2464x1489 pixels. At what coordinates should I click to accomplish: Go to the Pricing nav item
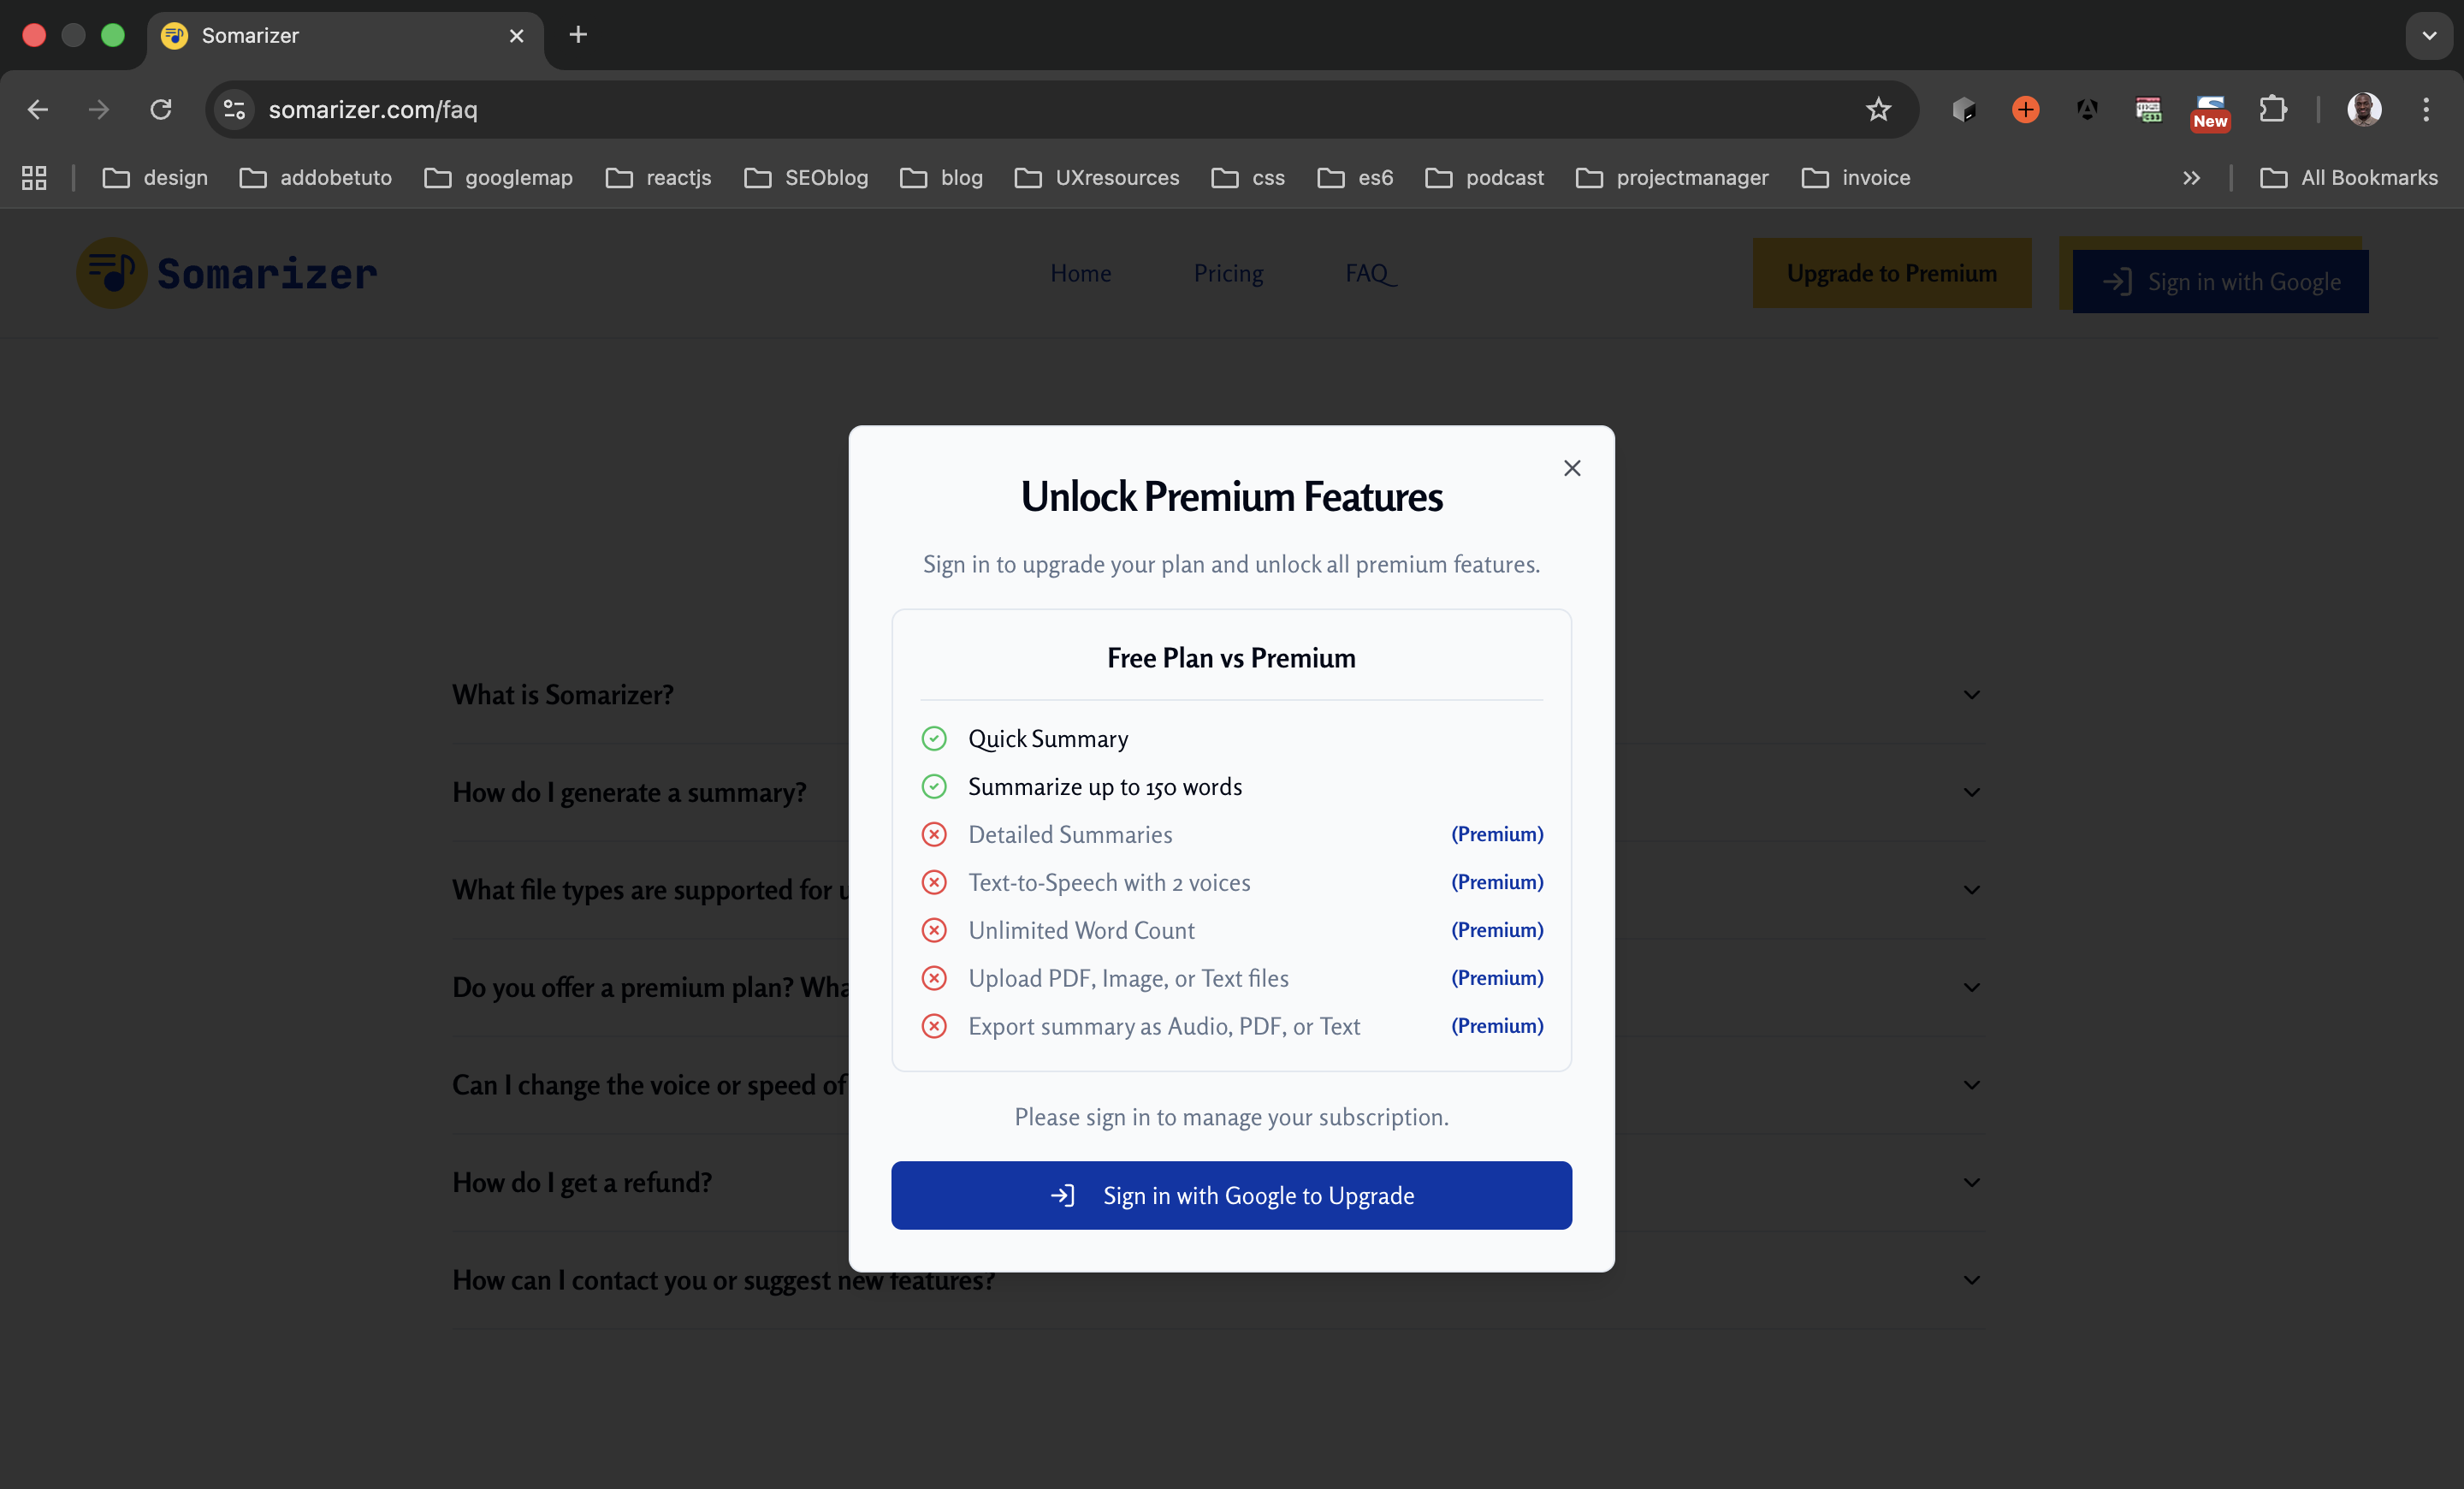[1228, 273]
